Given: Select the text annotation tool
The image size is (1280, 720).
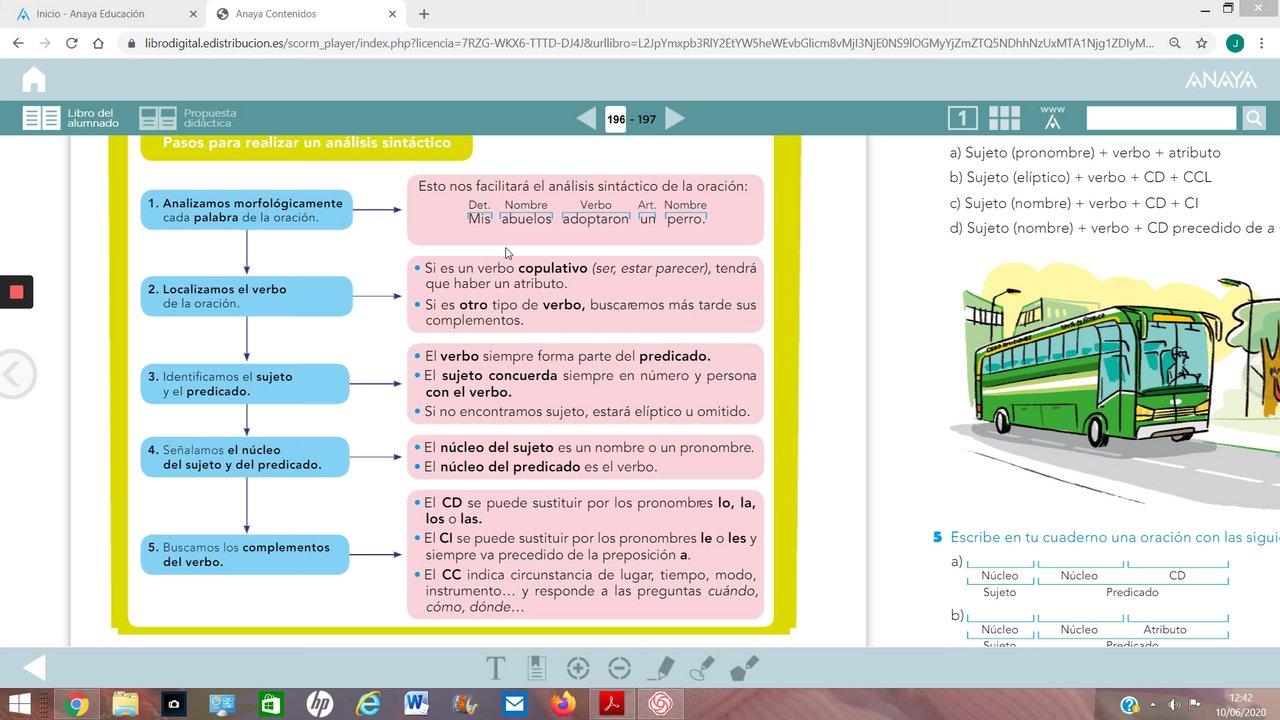Looking at the screenshot, I should [495, 668].
